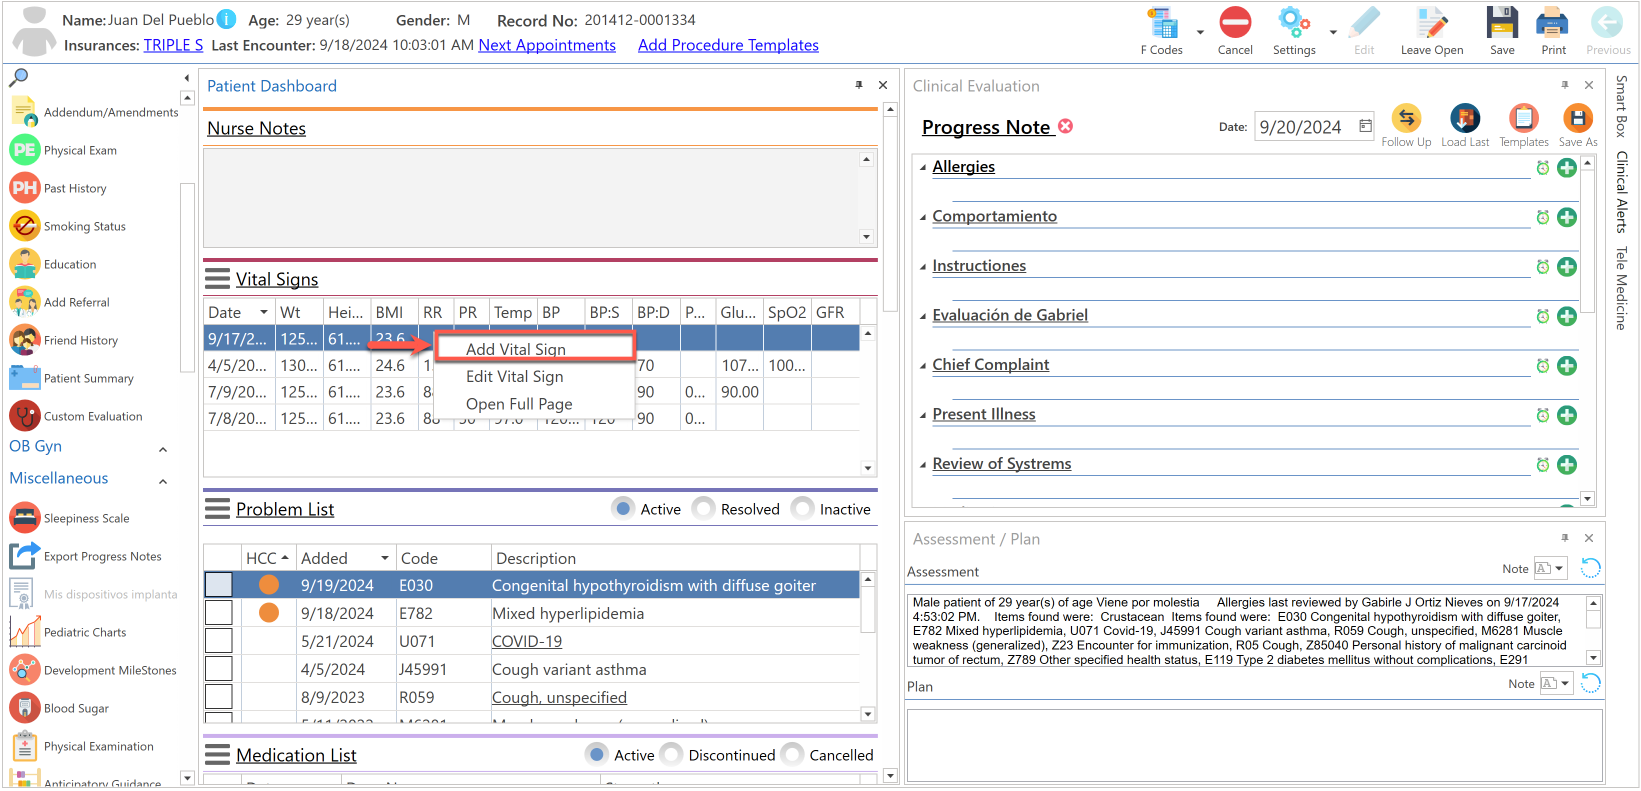
Task: Open the Settings dropdown arrow
Action: [1333, 32]
